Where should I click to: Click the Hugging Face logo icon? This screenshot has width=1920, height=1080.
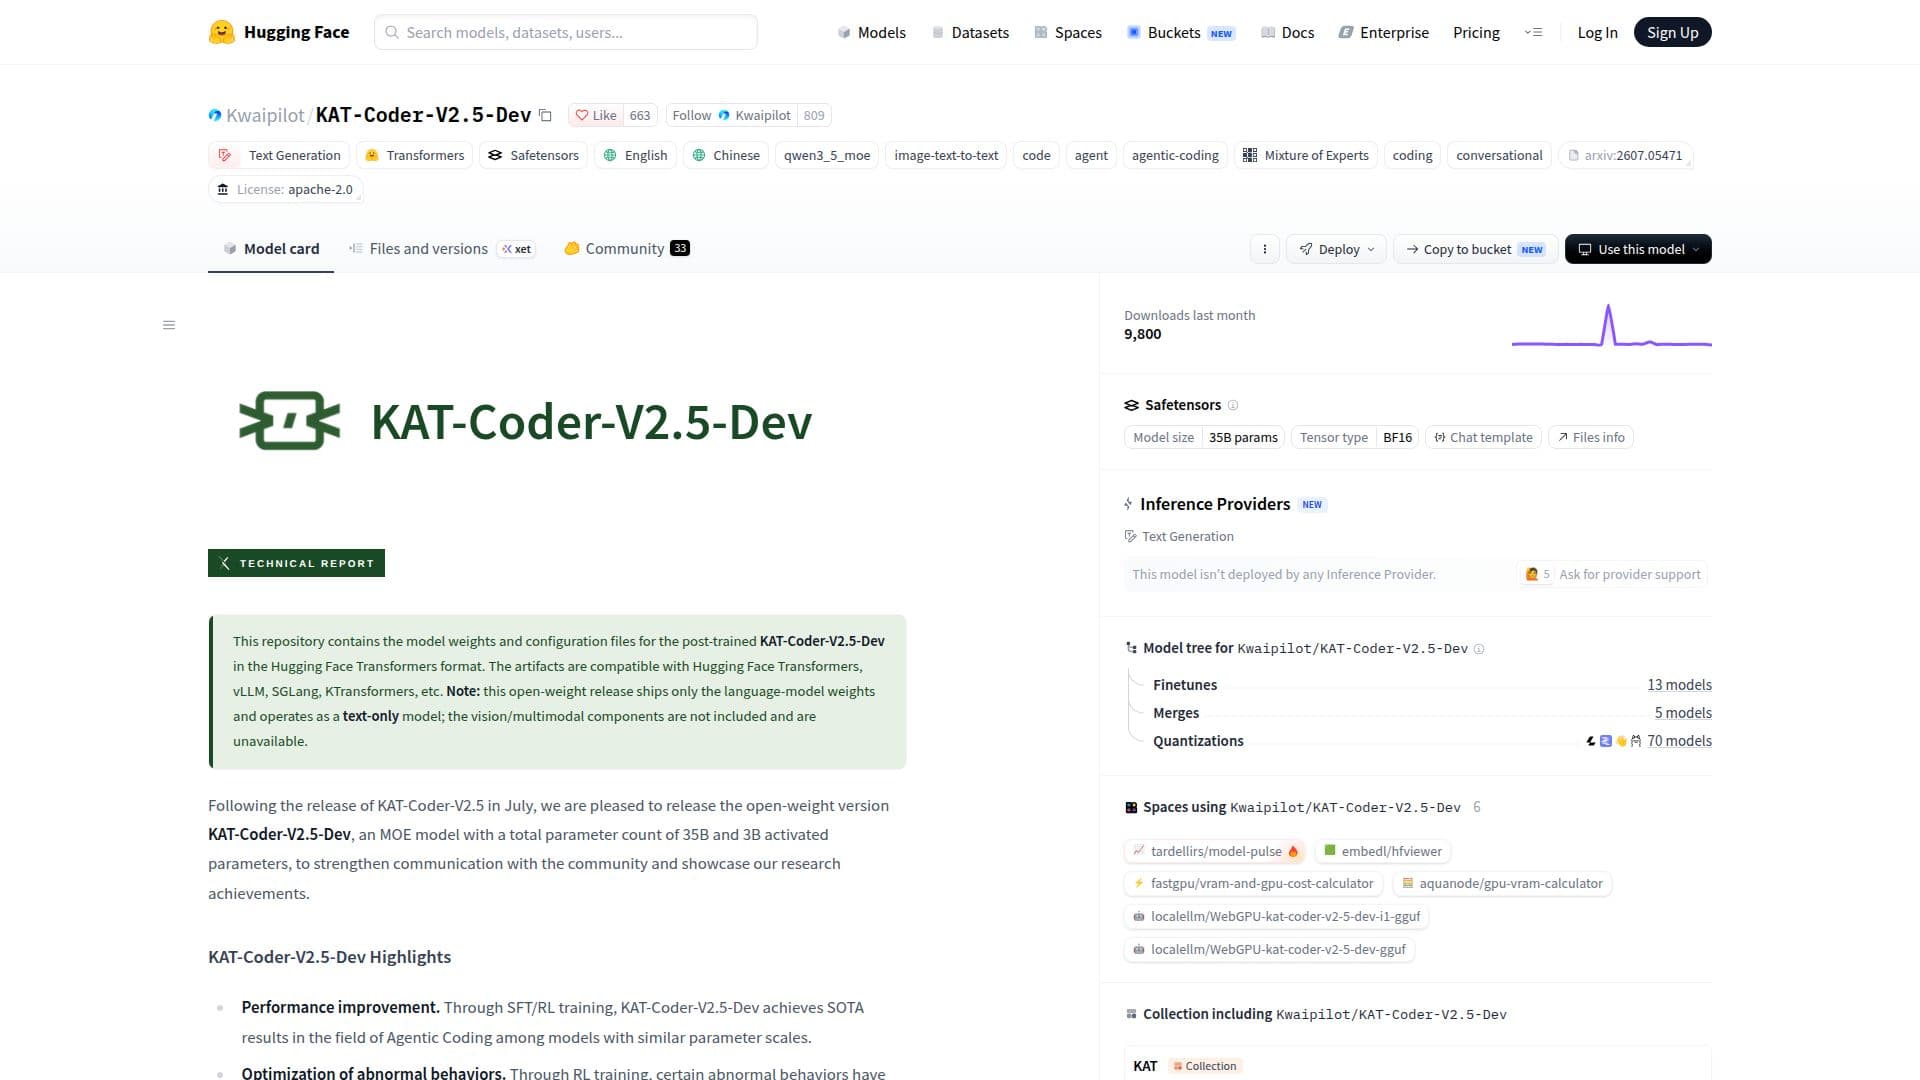click(221, 32)
